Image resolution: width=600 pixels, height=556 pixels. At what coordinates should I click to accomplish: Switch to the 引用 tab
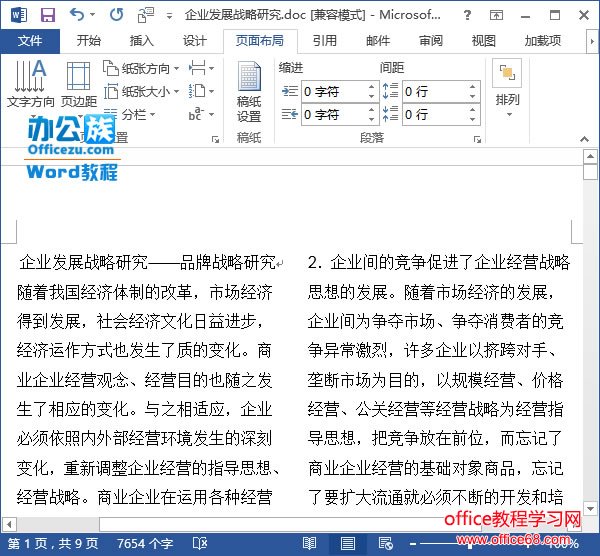[324, 41]
